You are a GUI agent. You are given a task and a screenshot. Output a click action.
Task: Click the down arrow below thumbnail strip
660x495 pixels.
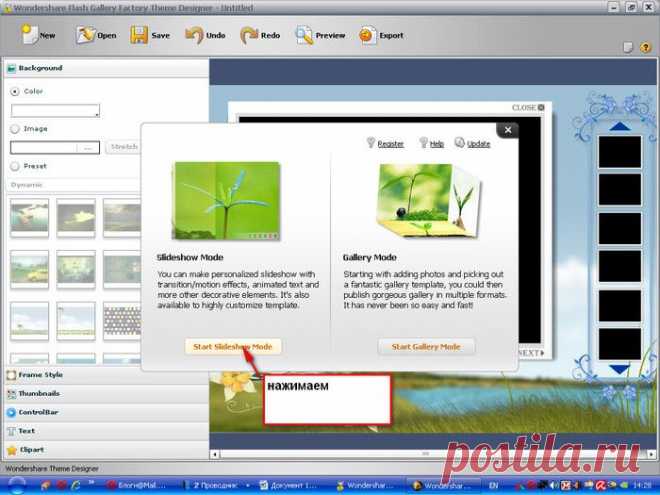click(x=620, y=370)
